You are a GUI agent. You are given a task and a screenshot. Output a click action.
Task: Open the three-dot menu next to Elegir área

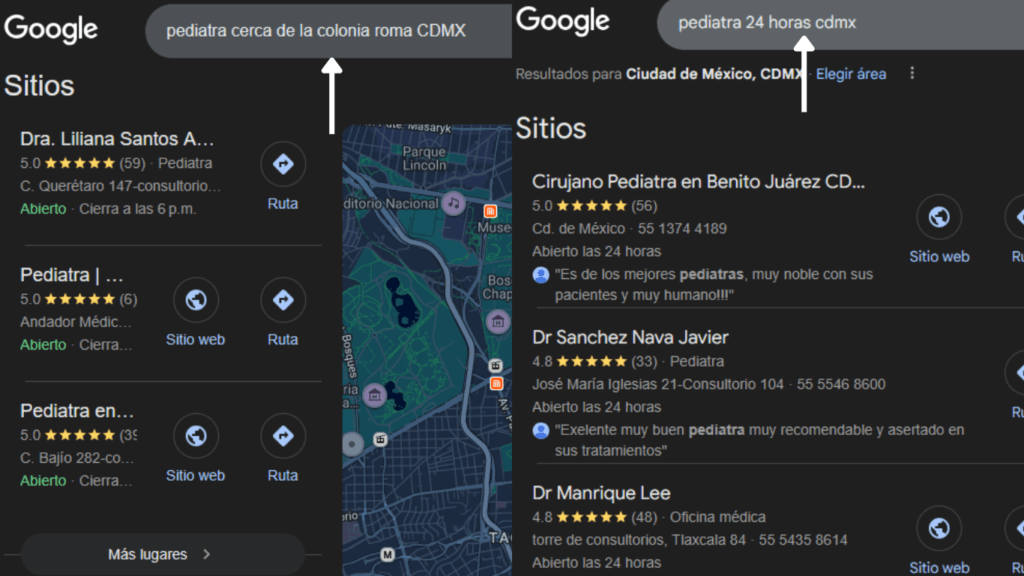click(912, 73)
